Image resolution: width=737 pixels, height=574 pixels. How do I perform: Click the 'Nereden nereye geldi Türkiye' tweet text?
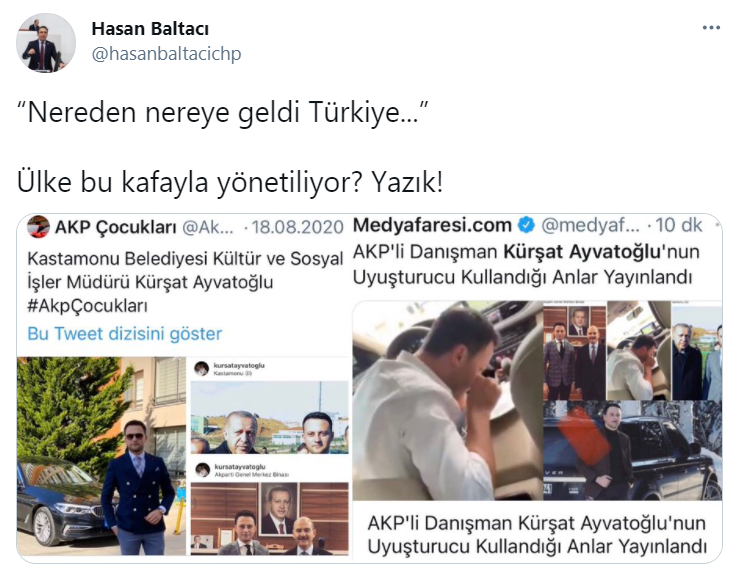[x=223, y=112]
